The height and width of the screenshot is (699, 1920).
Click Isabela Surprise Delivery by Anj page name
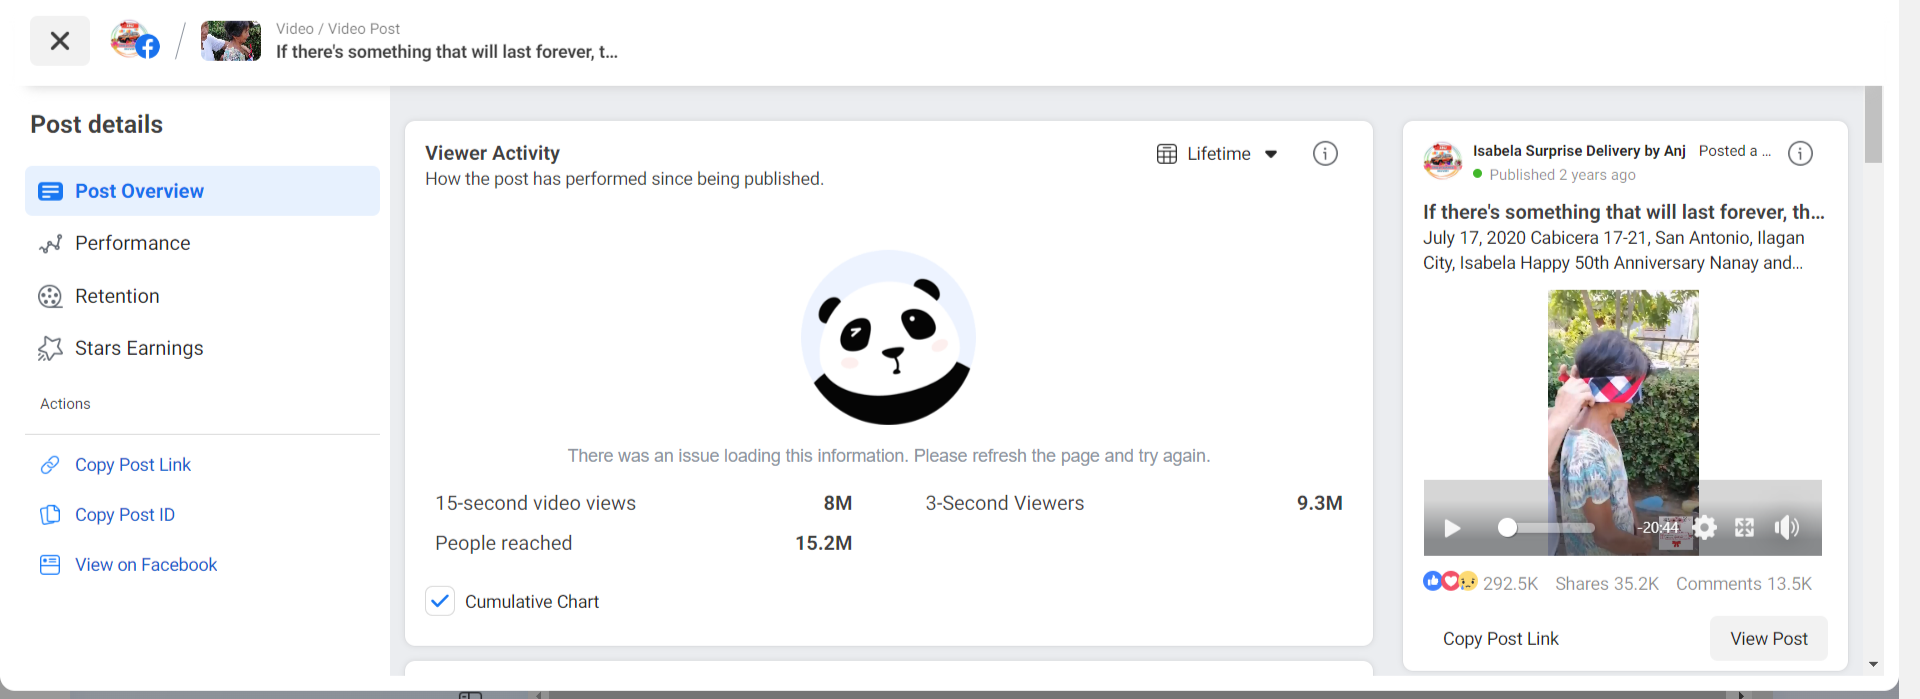point(1579,151)
